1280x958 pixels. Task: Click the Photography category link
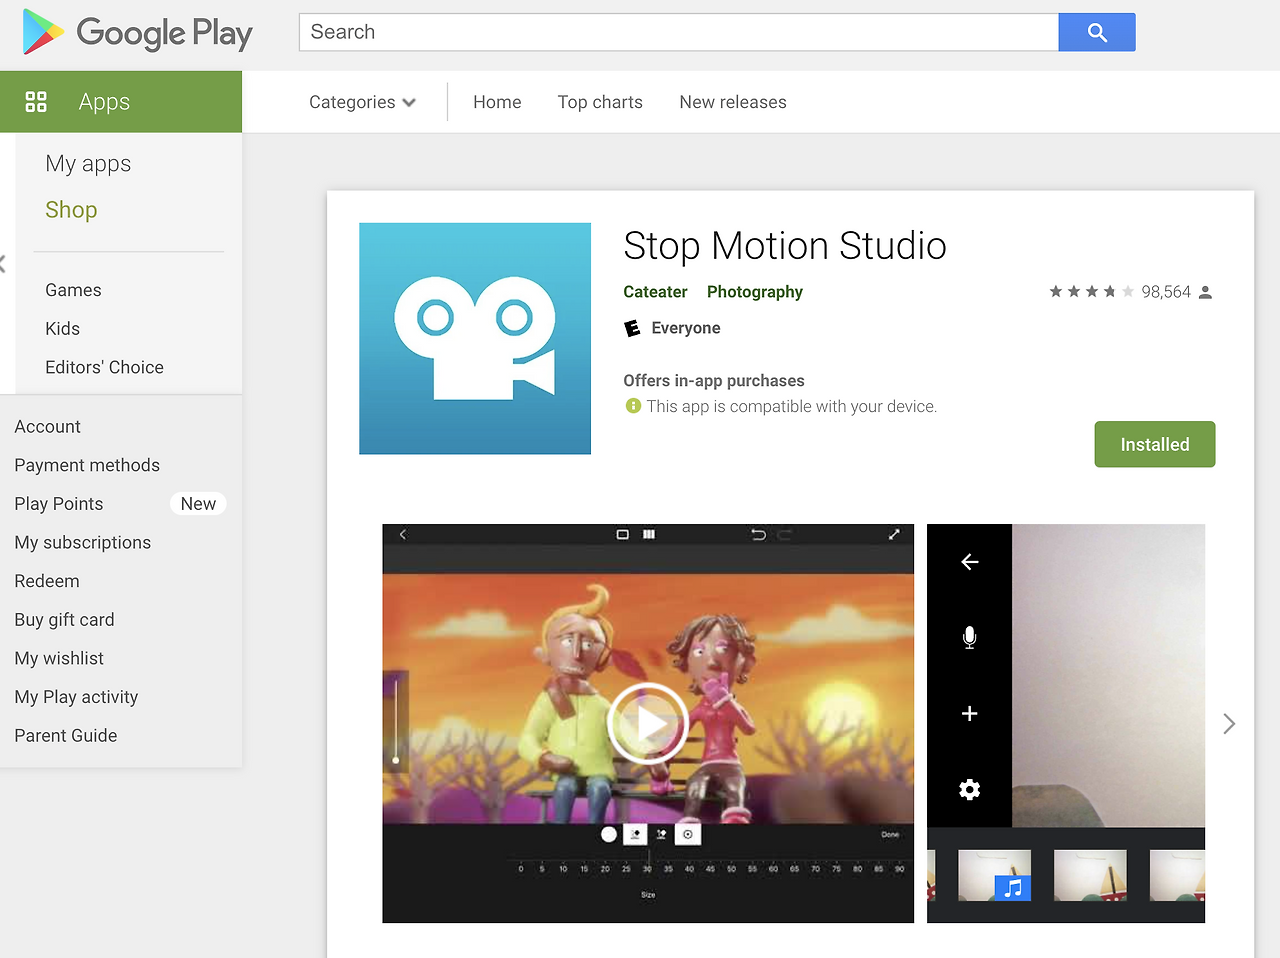(755, 292)
